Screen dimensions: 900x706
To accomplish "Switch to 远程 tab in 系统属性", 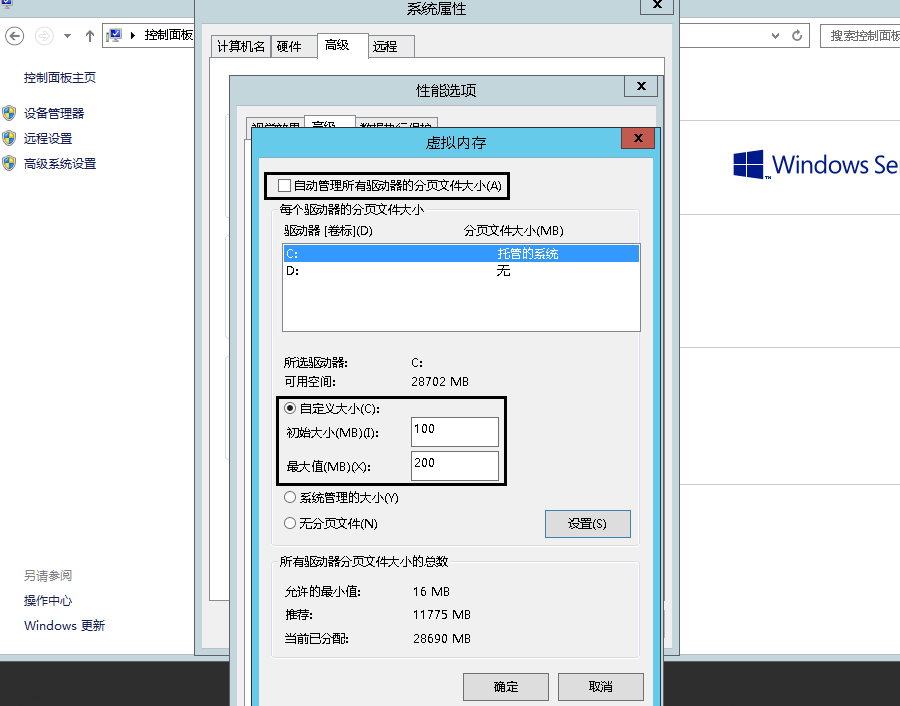I will [x=390, y=46].
